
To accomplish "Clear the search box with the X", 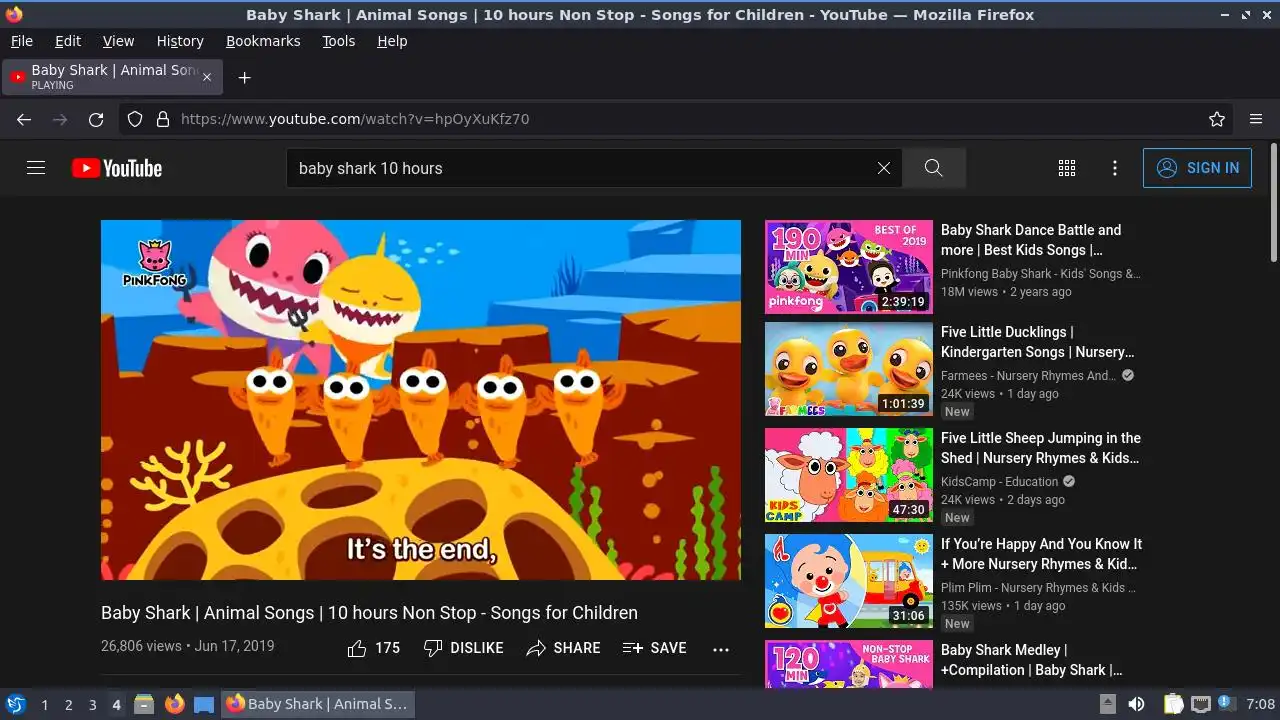I will click(883, 168).
